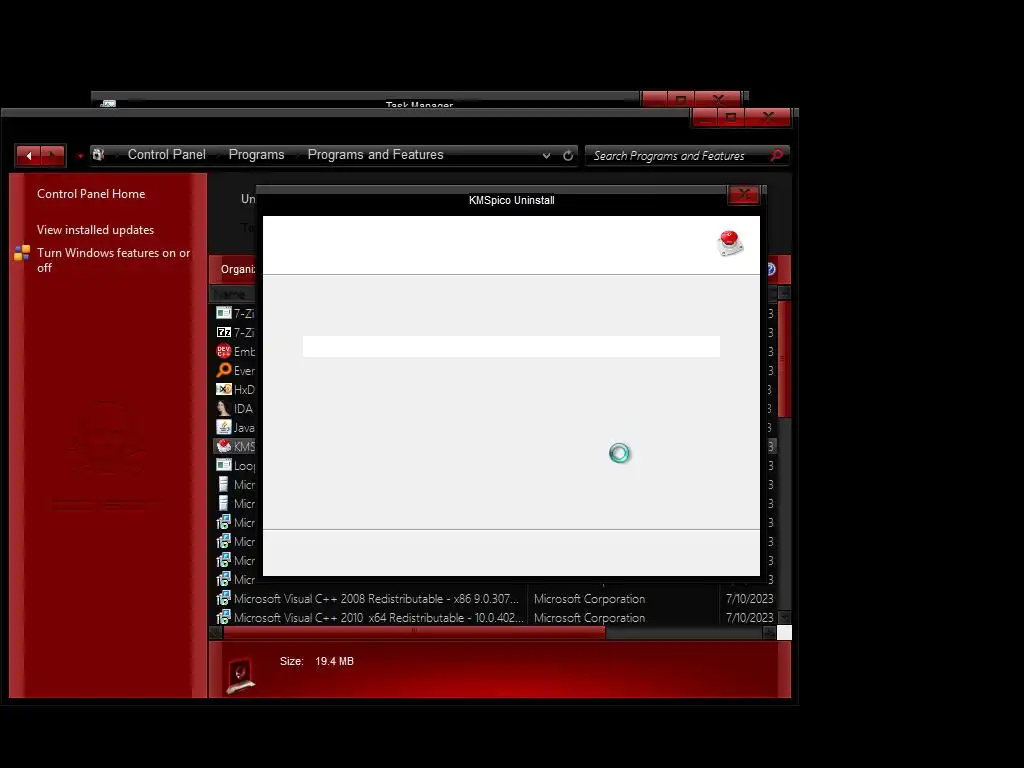The image size is (1024, 768).
Task: Click the icon of Visual C++ 2010 Redistributable row
Action: (223, 617)
